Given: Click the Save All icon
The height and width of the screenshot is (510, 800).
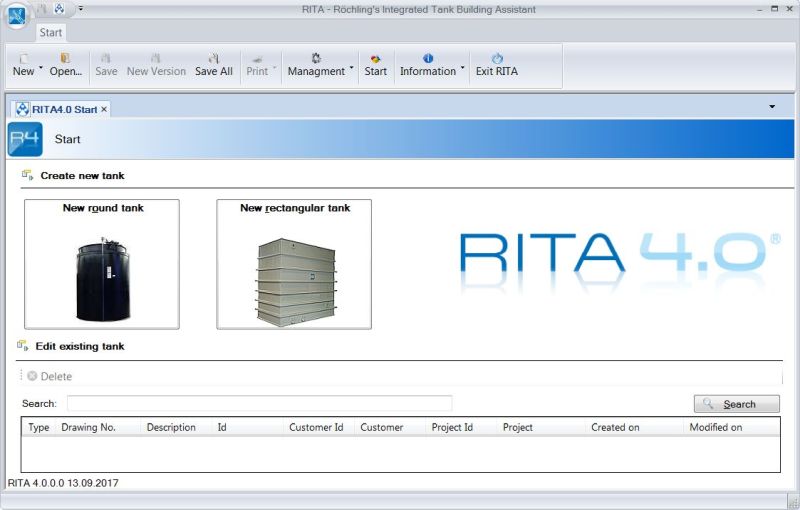Looking at the screenshot, I should [x=213, y=58].
